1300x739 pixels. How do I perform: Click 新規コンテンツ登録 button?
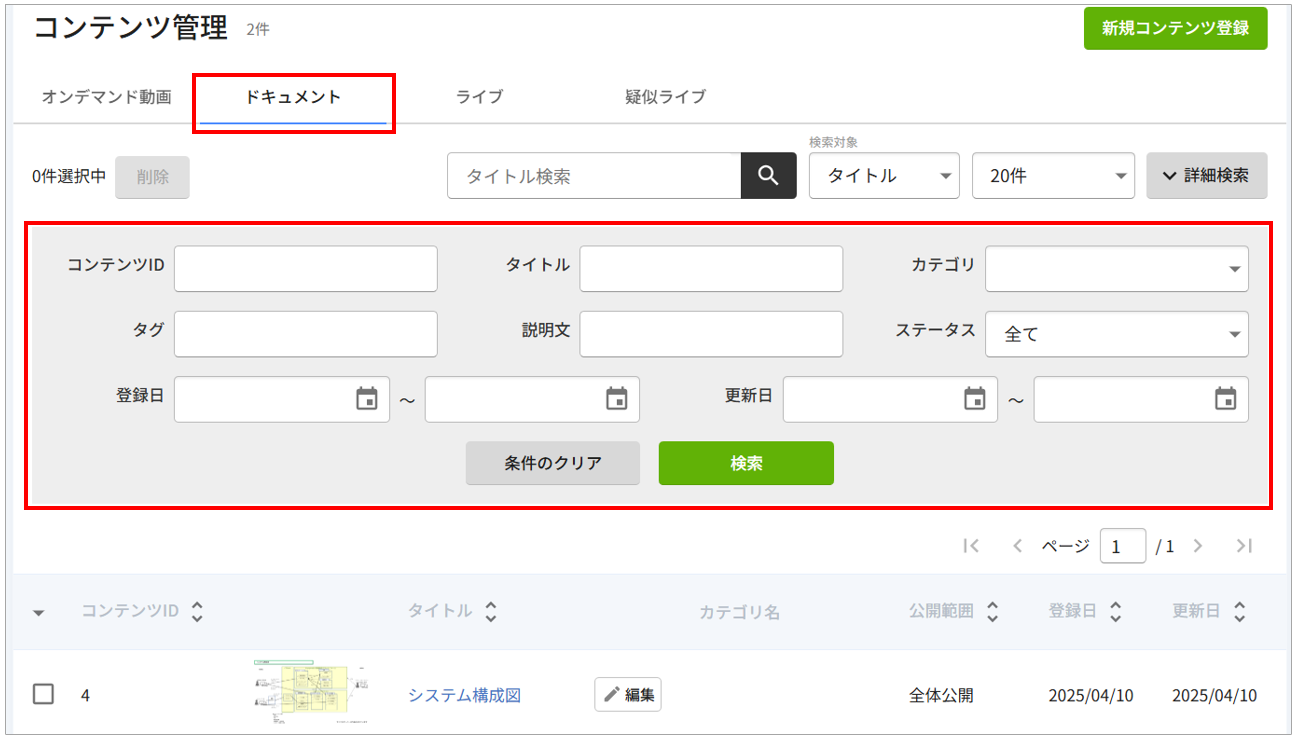pos(1176,29)
